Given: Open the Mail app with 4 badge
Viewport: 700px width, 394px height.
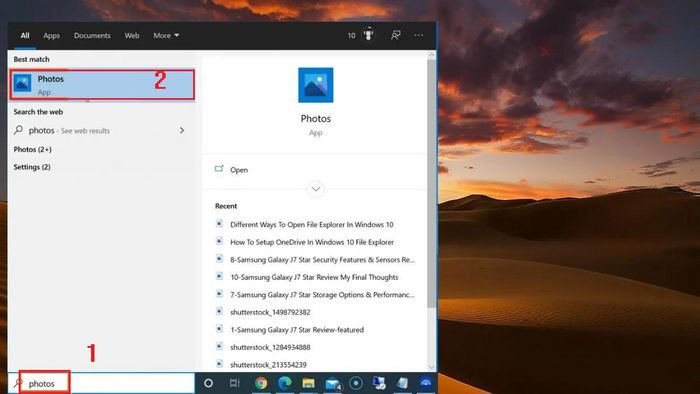Looking at the screenshot, I should 333,384.
